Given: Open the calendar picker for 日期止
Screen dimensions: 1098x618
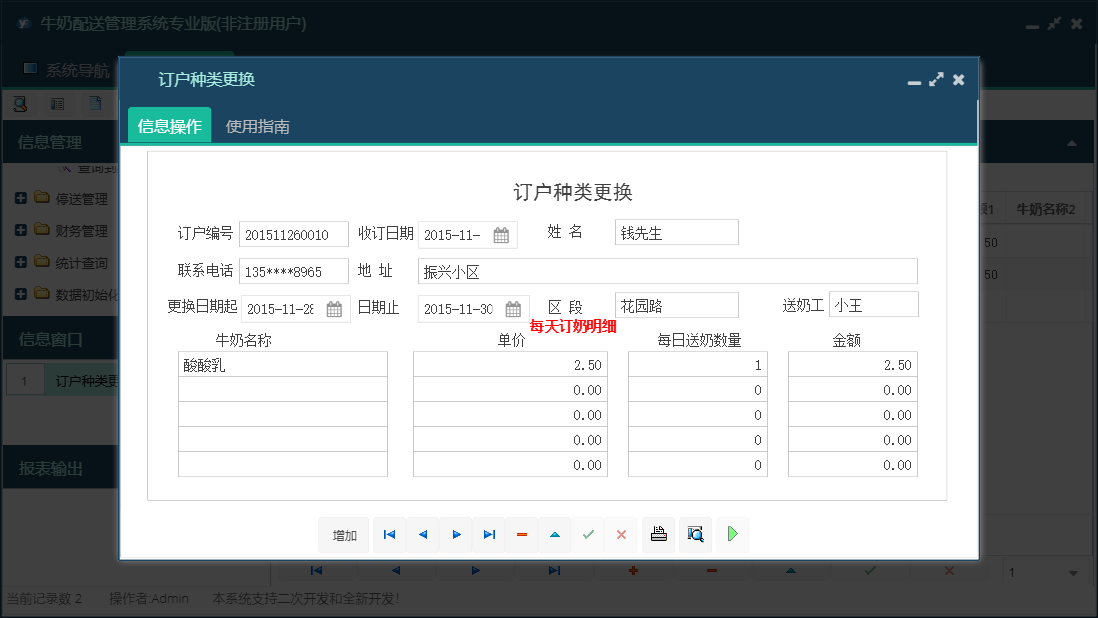Looking at the screenshot, I should coord(512,308).
